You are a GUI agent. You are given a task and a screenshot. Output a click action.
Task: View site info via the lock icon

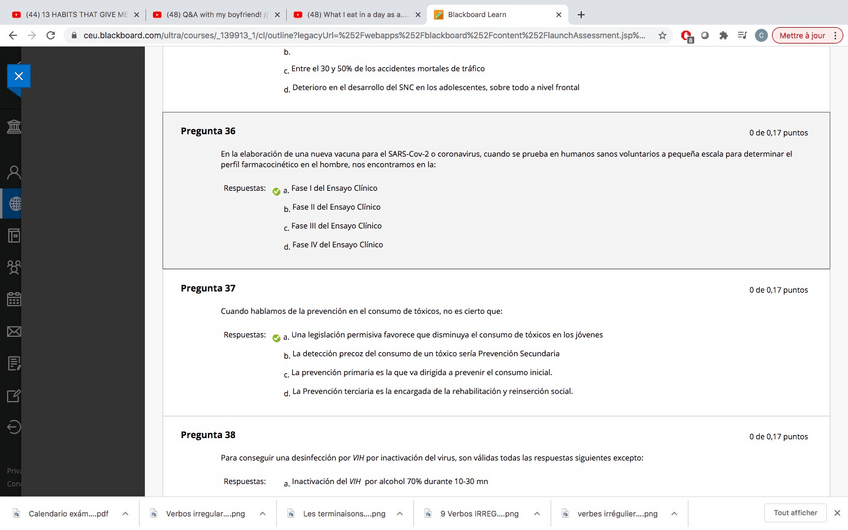[74, 36]
